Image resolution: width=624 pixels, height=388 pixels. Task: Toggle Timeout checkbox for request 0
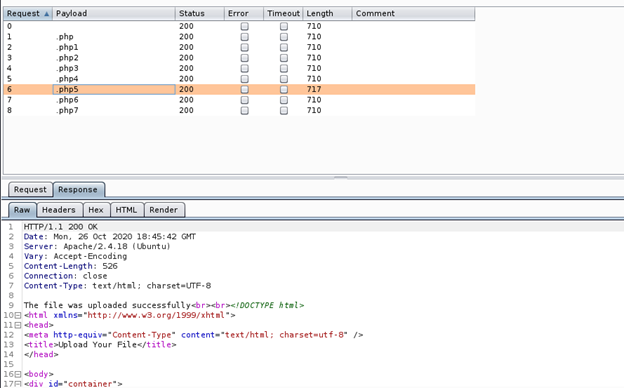point(284,26)
